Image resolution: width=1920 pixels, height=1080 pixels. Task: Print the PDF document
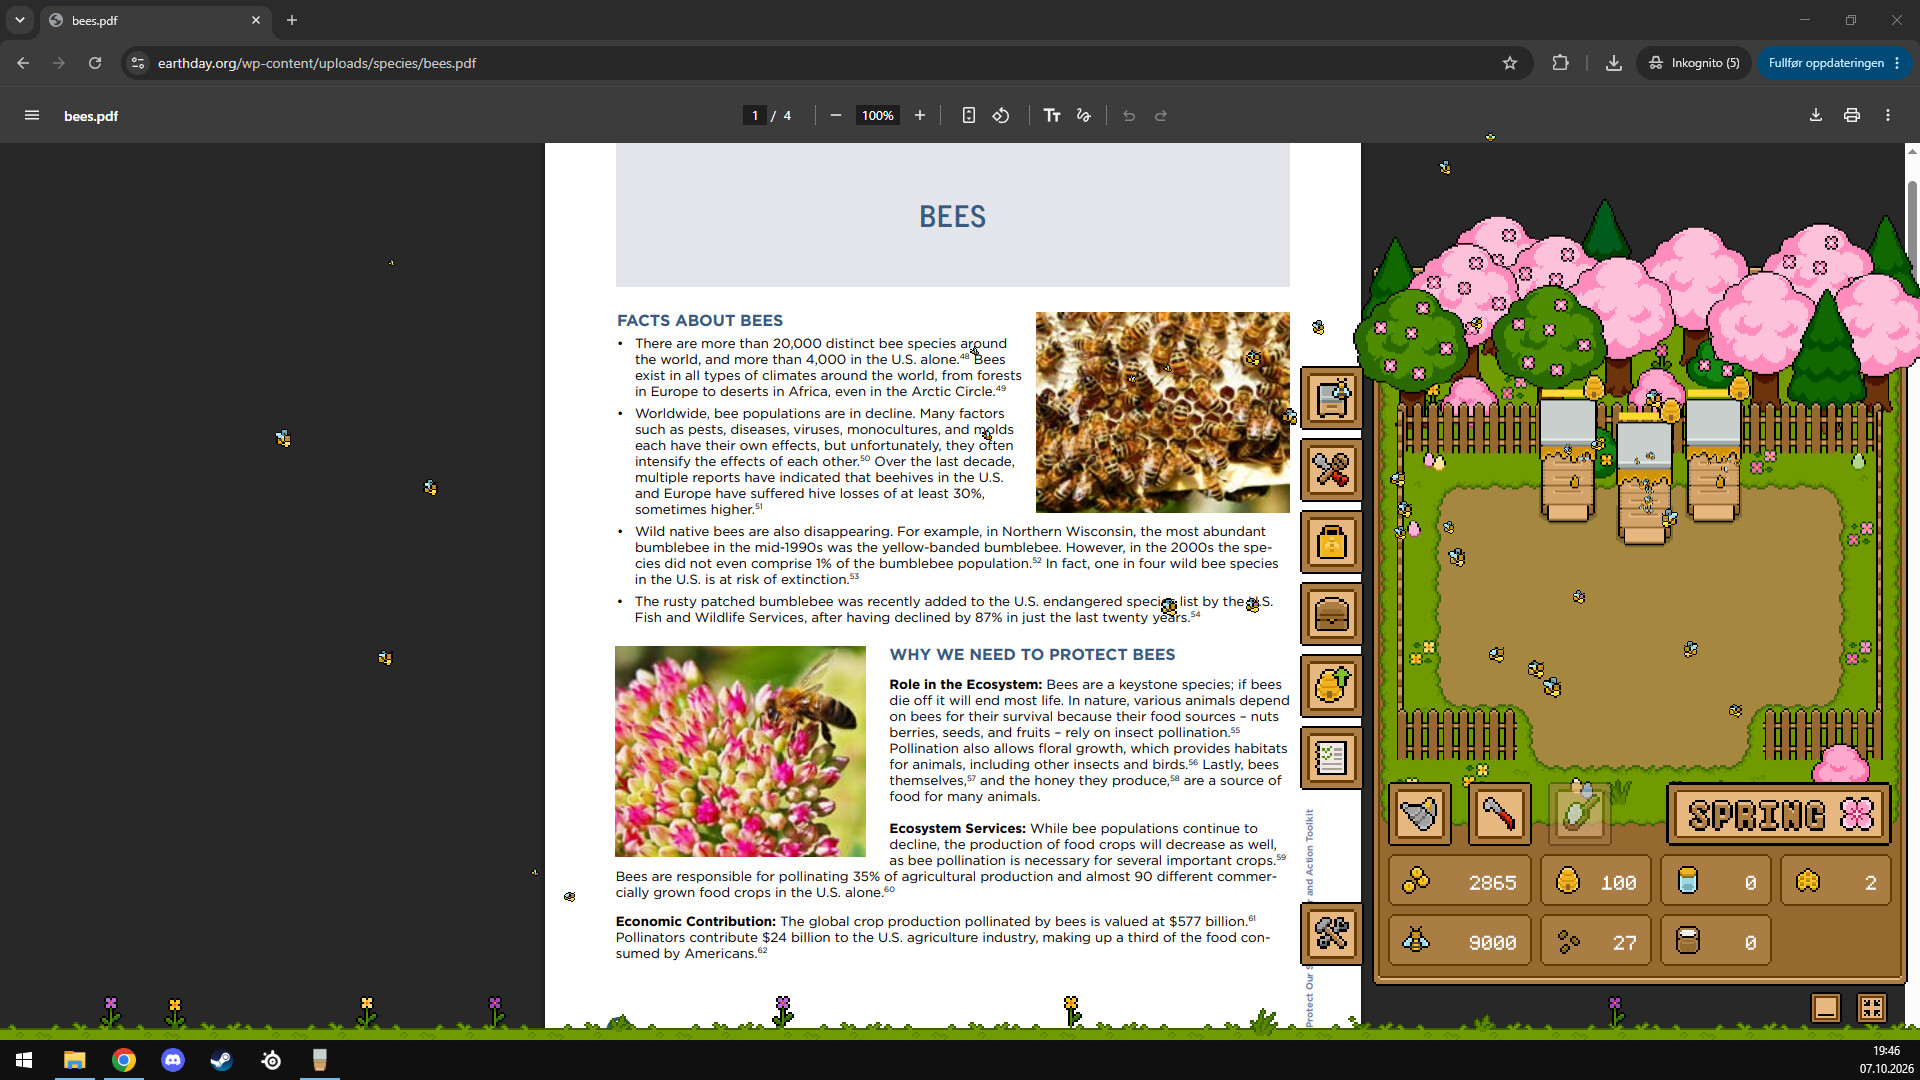(1852, 116)
